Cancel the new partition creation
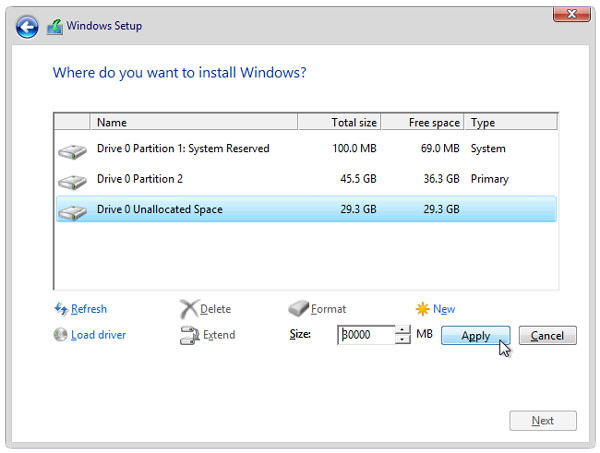600x453 pixels. click(548, 336)
